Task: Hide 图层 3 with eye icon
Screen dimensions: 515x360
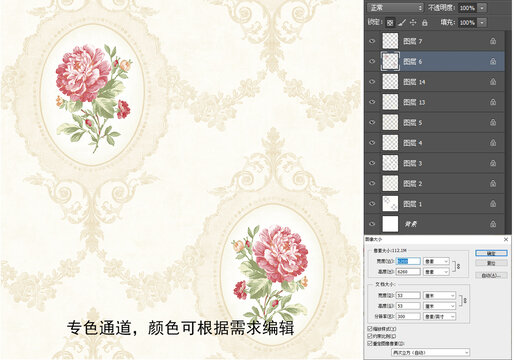Action: pyautogui.click(x=372, y=163)
